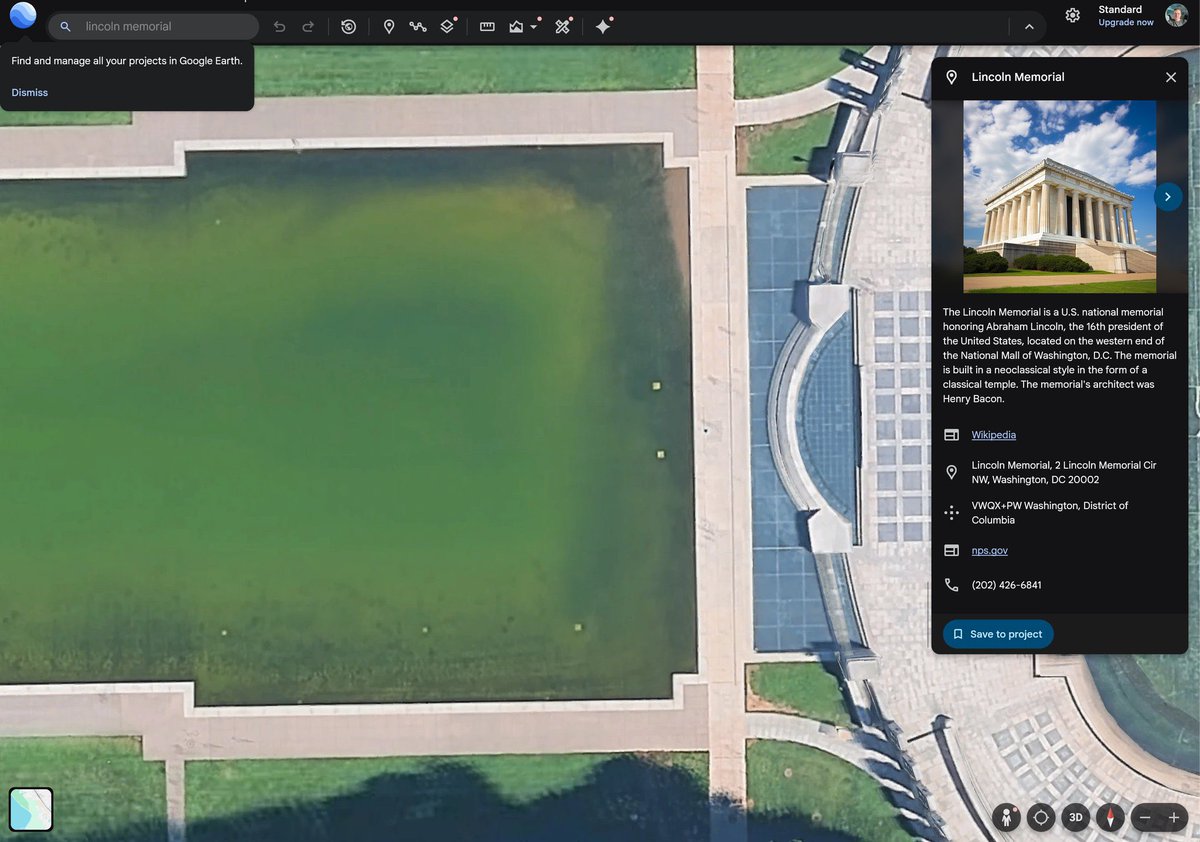Open the user profile avatar
The height and width of the screenshot is (842, 1200).
[x=1176, y=15]
